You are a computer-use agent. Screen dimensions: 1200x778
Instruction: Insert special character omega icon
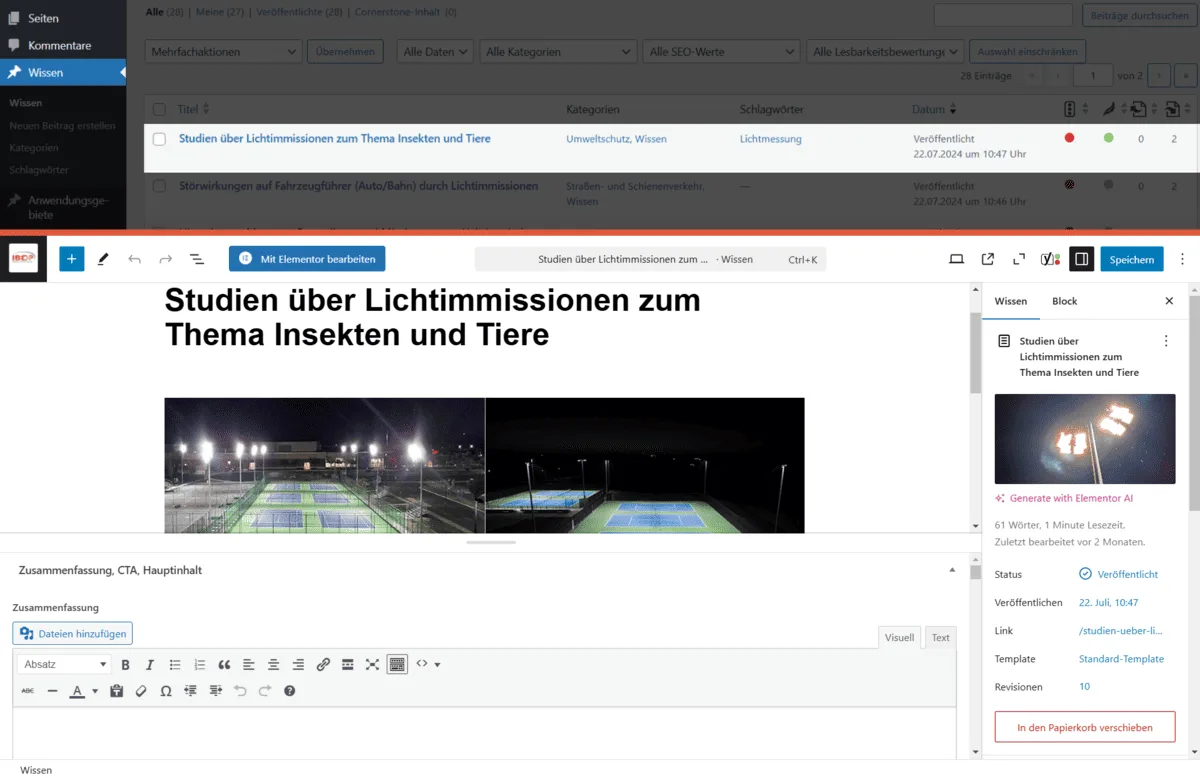(x=166, y=690)
